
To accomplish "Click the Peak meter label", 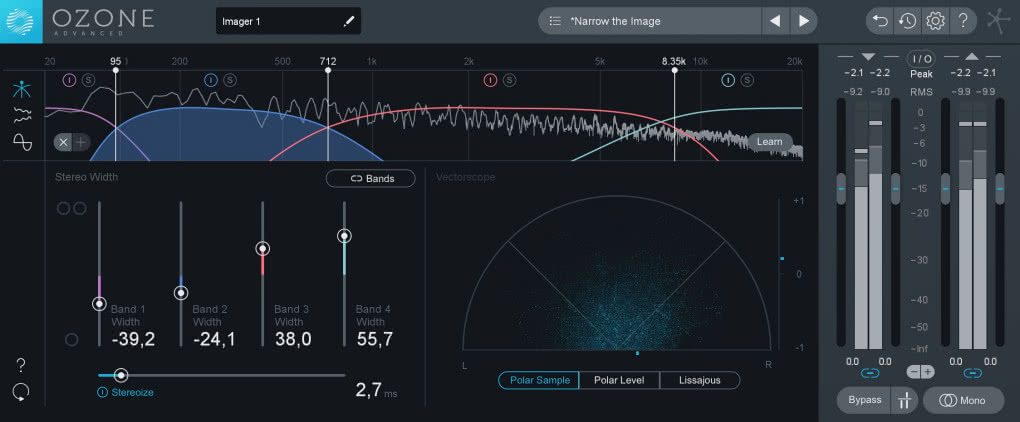I will [x=921, y=75].
